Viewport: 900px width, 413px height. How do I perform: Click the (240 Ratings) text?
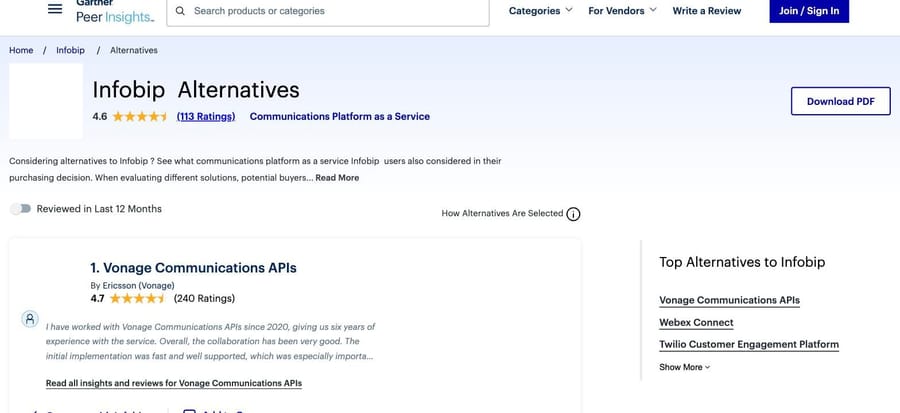(x=204, y=298)
